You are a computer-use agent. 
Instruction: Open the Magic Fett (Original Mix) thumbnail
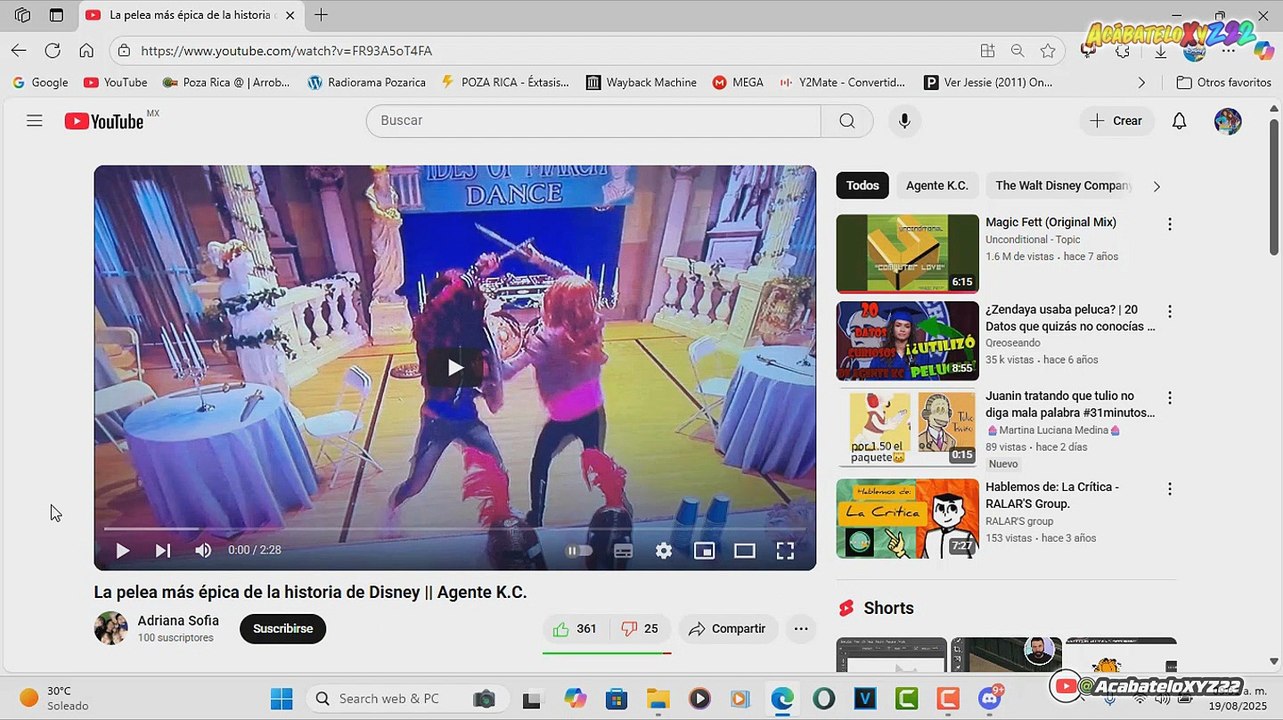[x=907, y=253]
